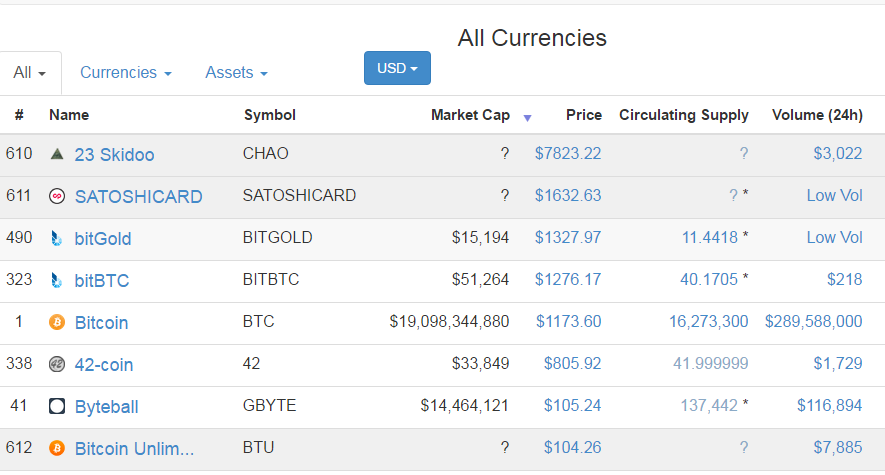Image resolution: width=885 pixels, height=475 pixels.
Task: Open the Byteball currency link
Action: click(x=107, y=407)
